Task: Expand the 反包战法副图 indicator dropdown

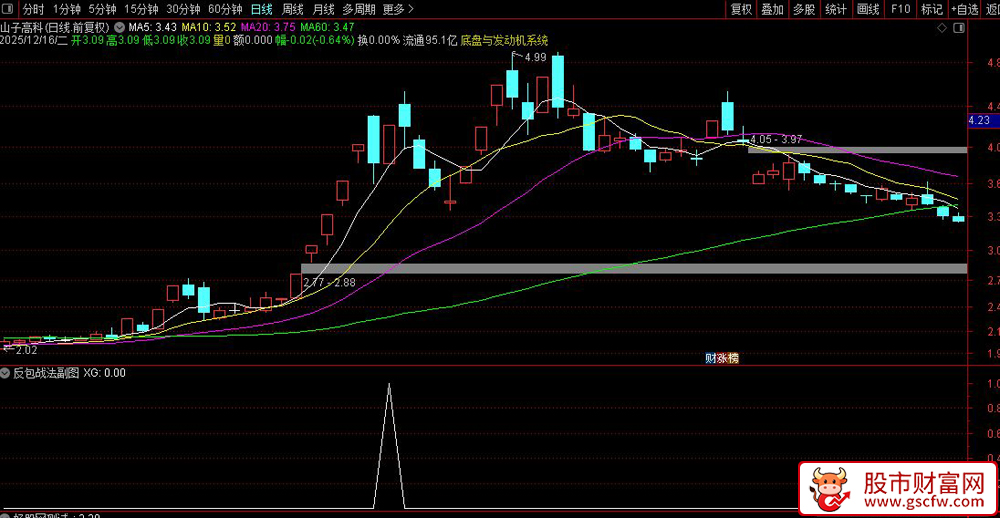Action: point(6,373)
